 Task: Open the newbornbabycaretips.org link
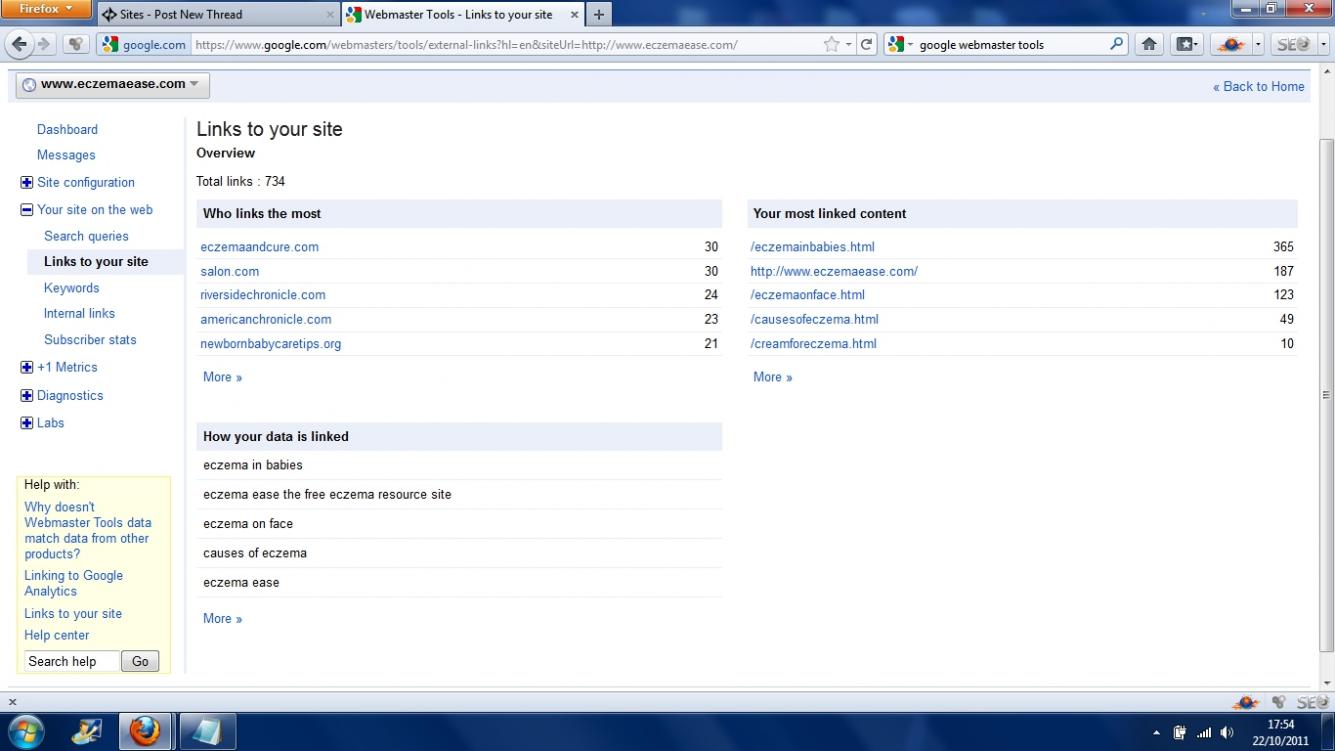point(271,344)
